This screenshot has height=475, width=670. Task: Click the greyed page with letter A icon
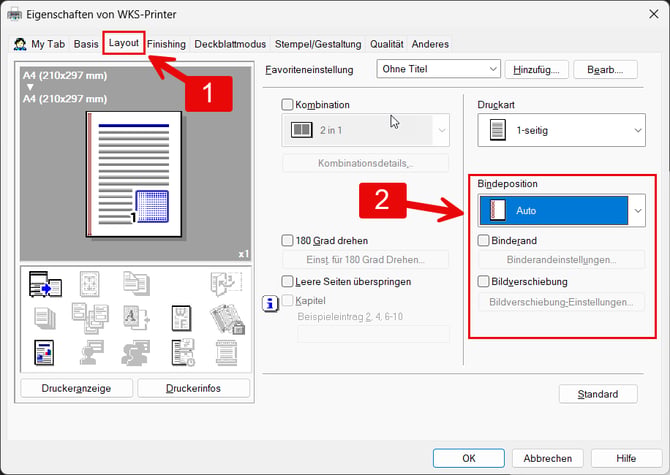pos(136,318)
